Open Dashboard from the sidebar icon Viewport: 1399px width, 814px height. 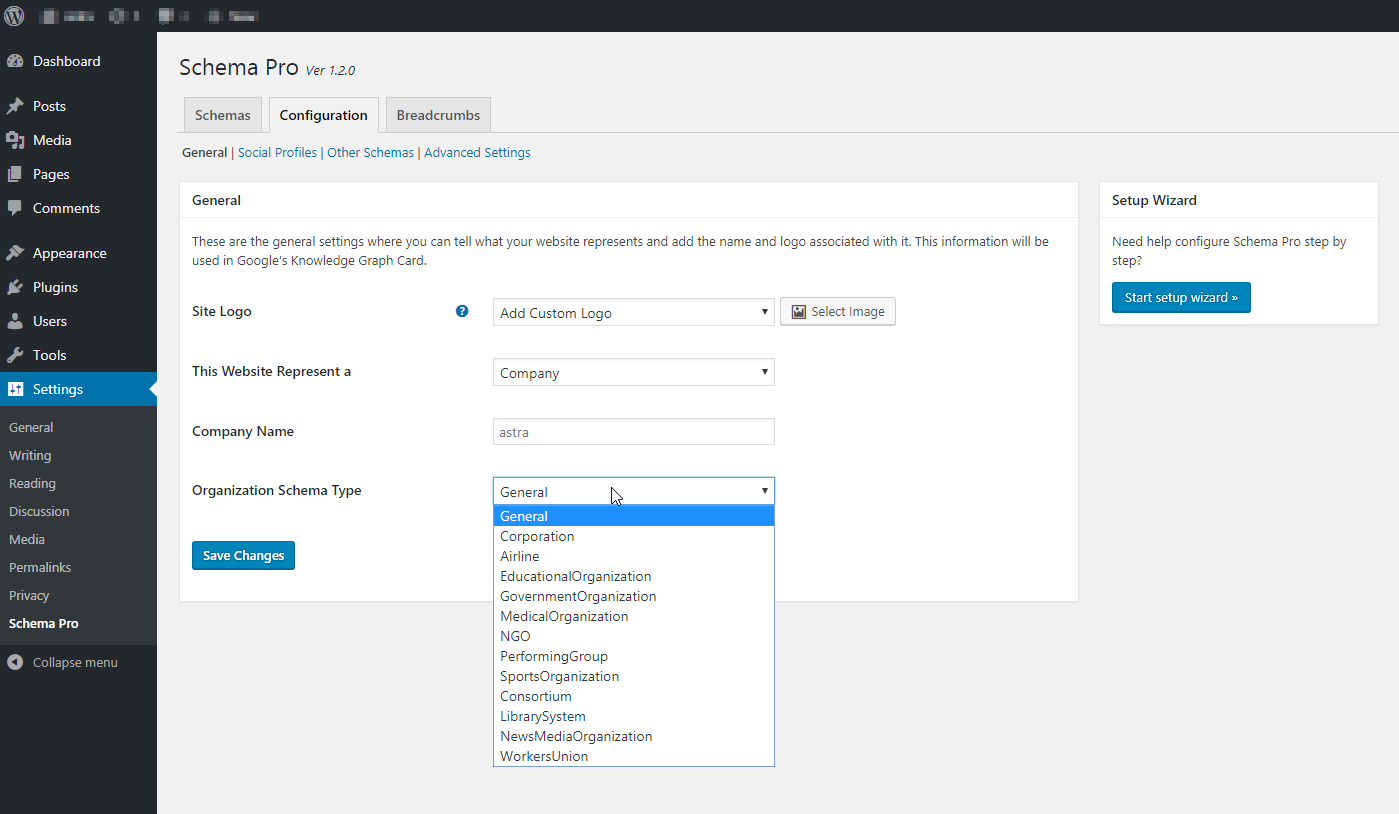coord(15,61)
